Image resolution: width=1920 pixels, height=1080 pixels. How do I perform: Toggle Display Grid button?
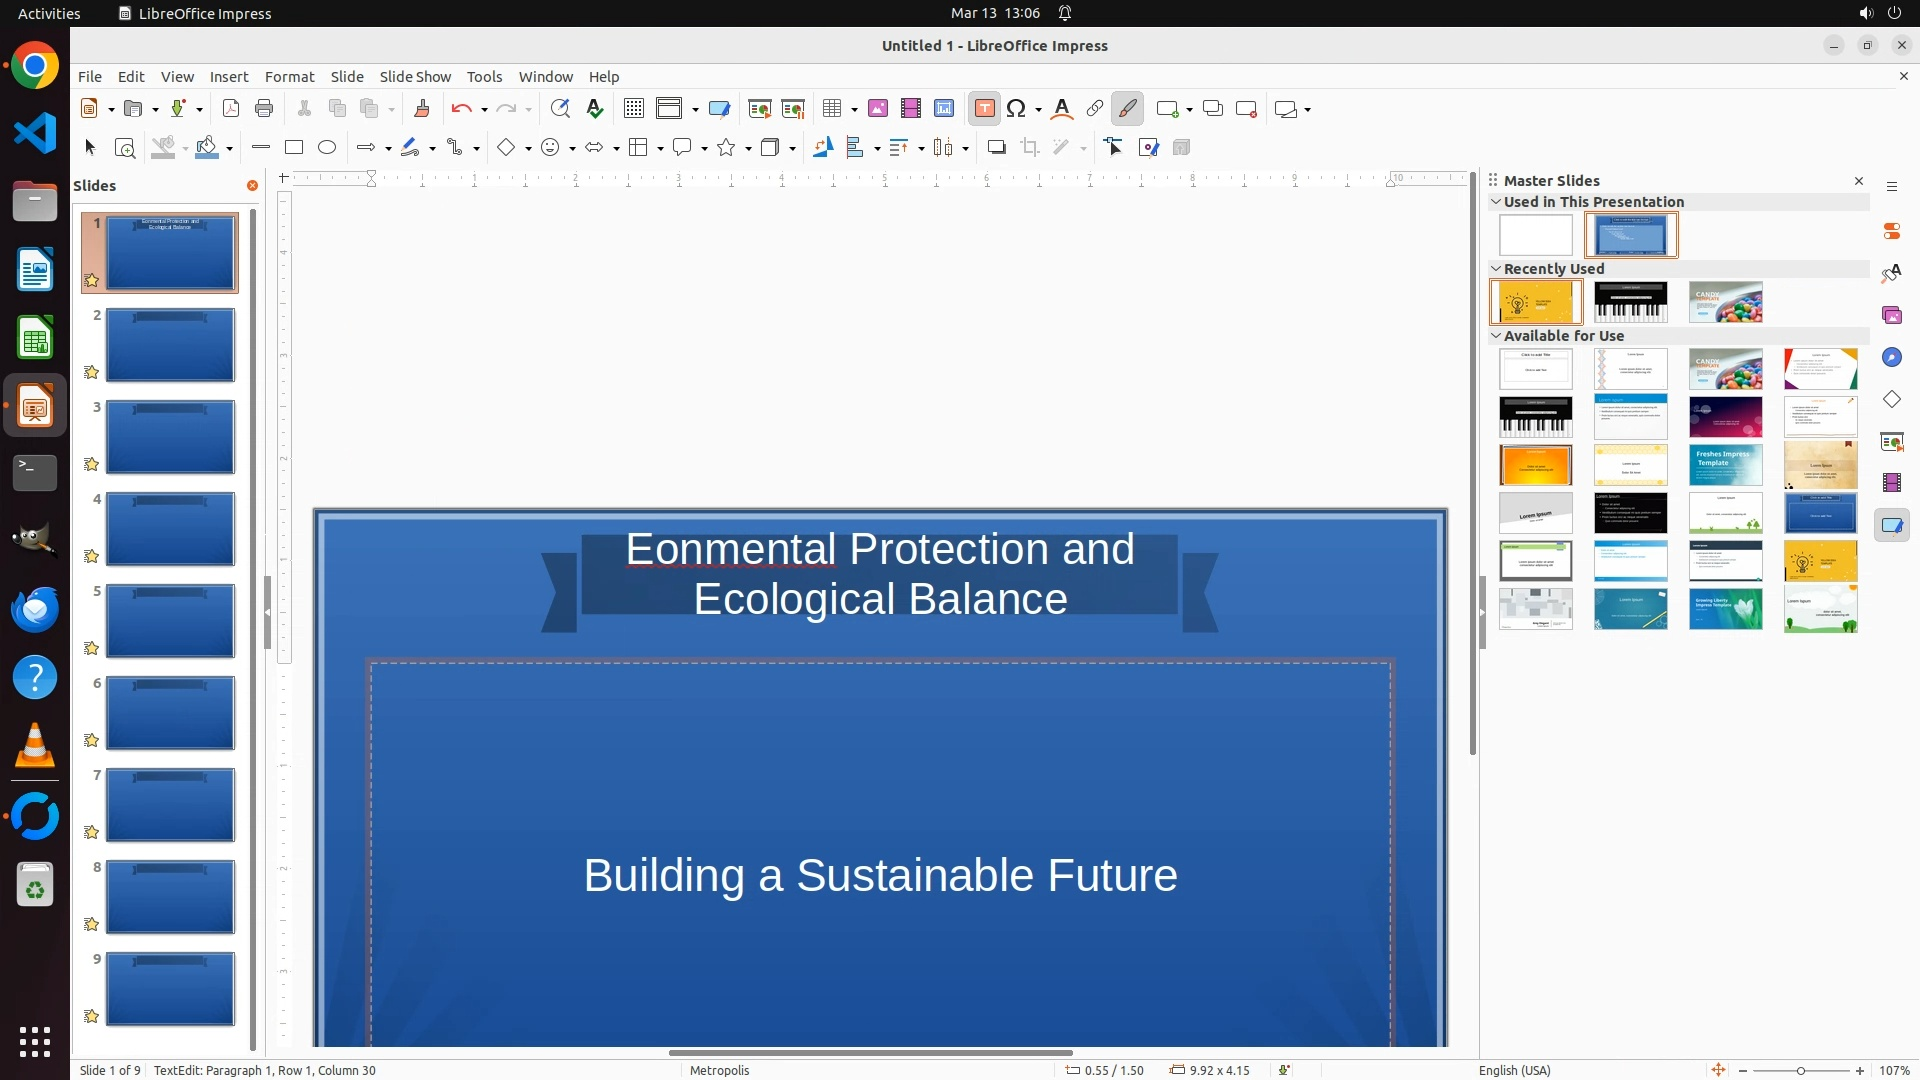(634, 109)
